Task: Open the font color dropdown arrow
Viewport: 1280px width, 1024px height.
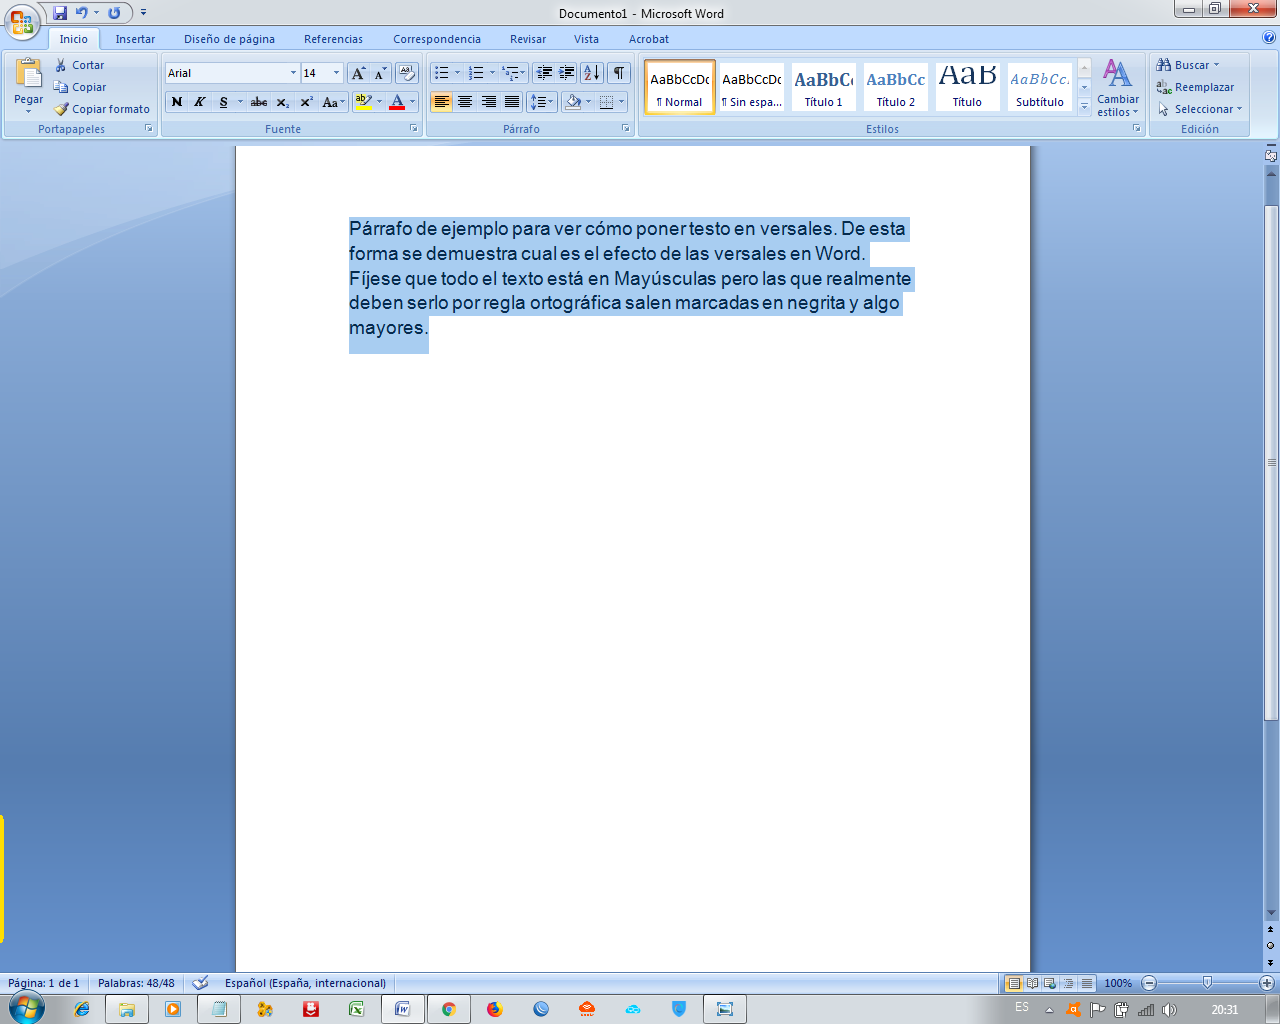Action: tap(410, 102)
